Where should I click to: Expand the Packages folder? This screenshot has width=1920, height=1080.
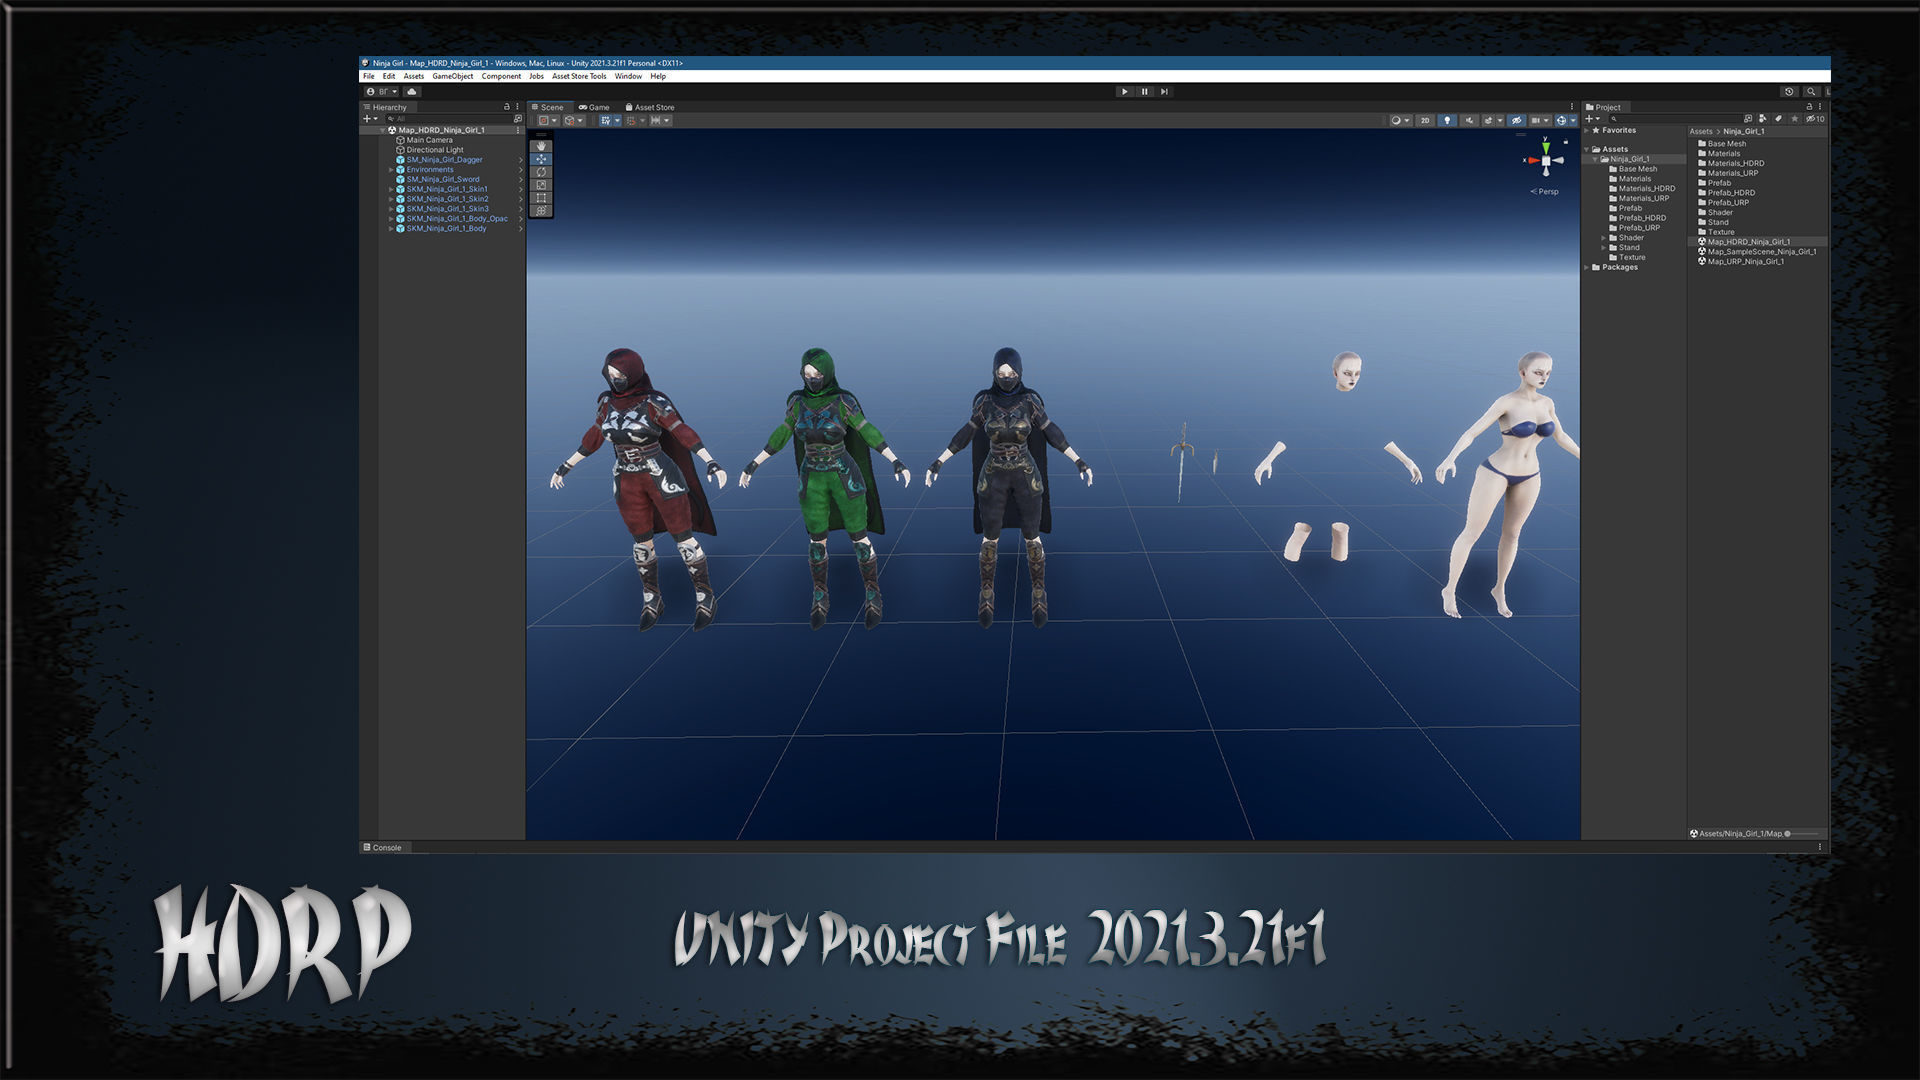(1587, 268)
